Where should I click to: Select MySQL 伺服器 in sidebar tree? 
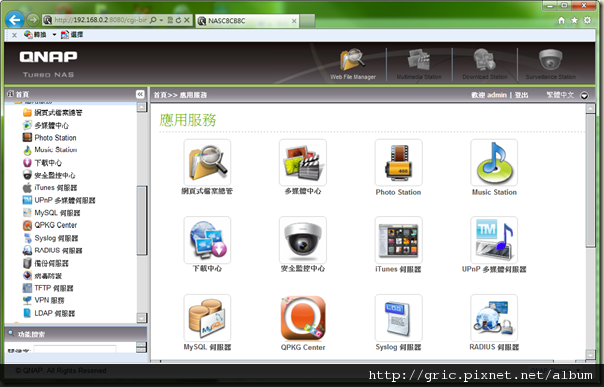pyautogui.click(x=52, y=213)
